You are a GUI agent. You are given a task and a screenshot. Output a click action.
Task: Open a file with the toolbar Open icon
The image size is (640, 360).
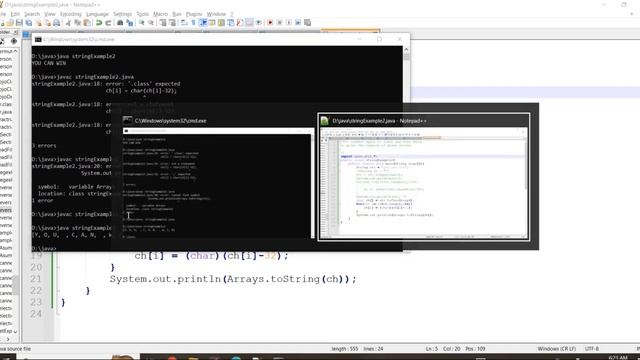tap(9, 23)
